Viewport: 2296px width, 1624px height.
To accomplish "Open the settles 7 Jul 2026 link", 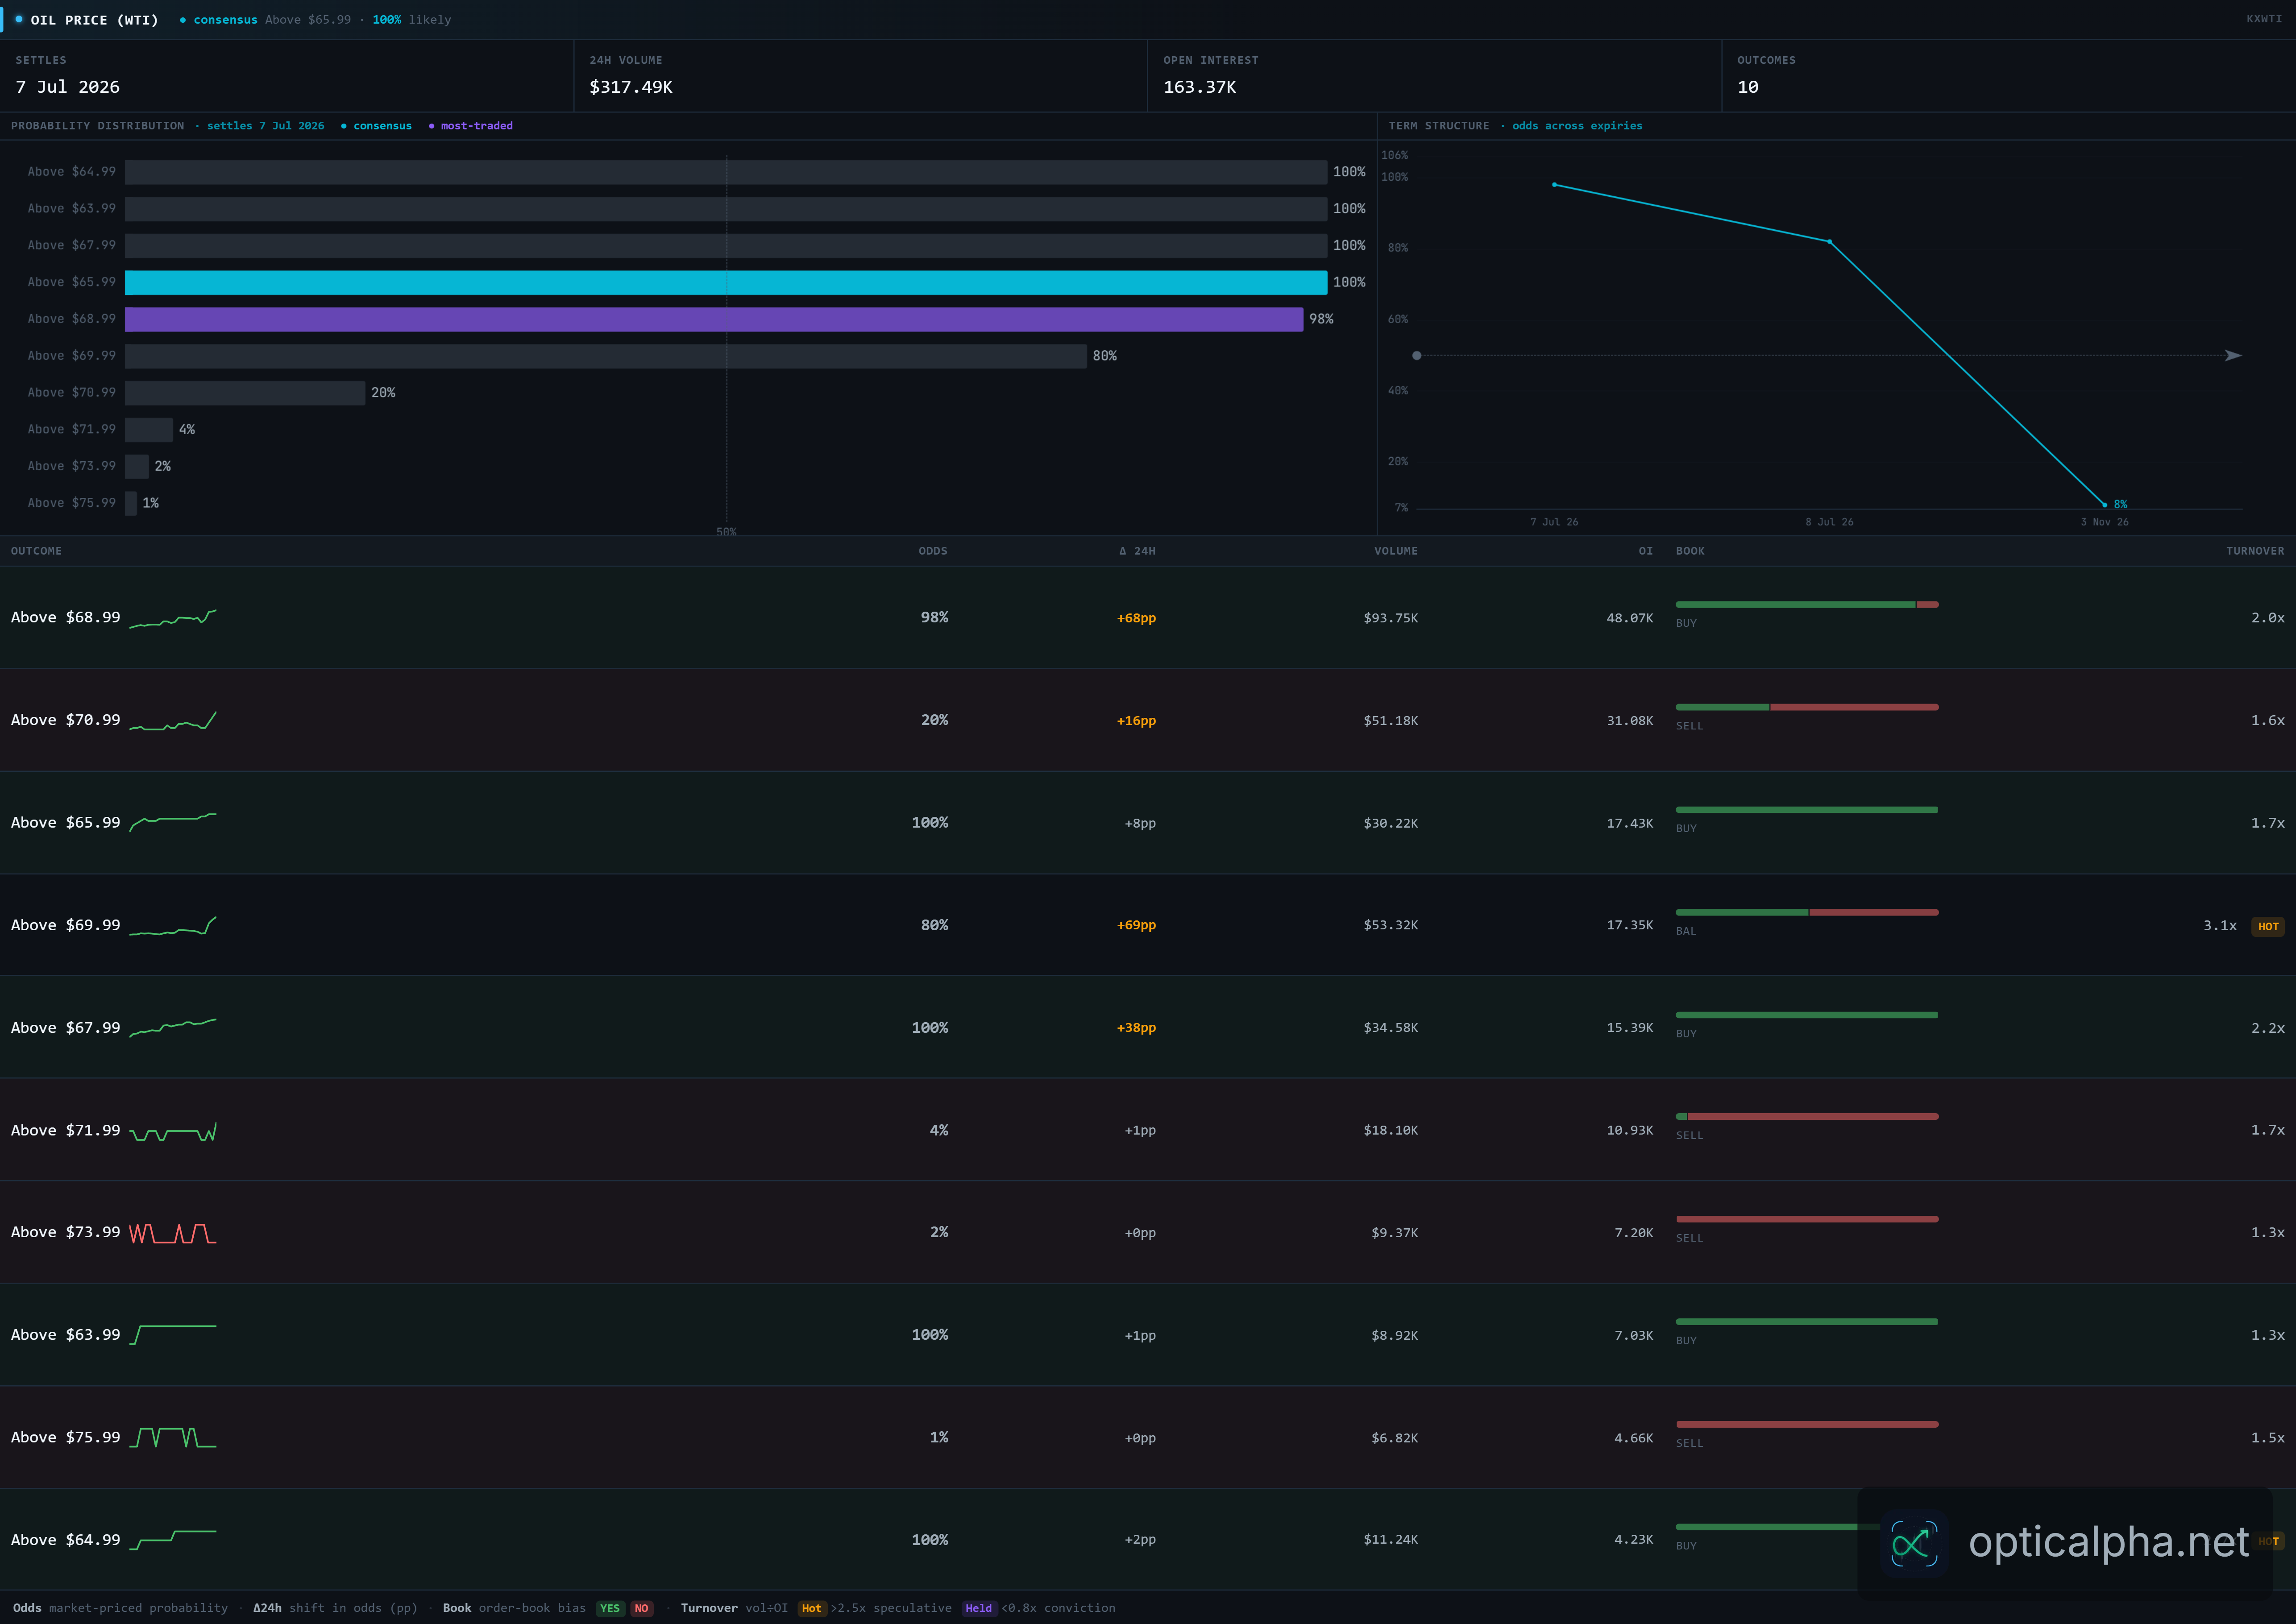I will [x=265, y=126].
